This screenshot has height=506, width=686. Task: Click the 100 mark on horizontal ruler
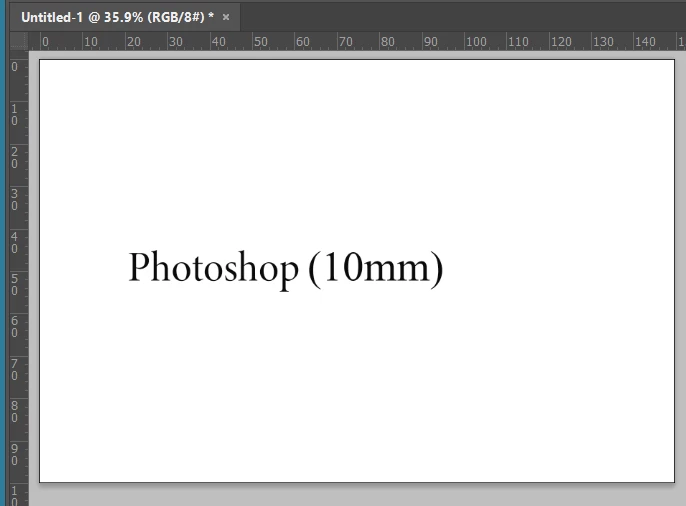click(476, 42)
